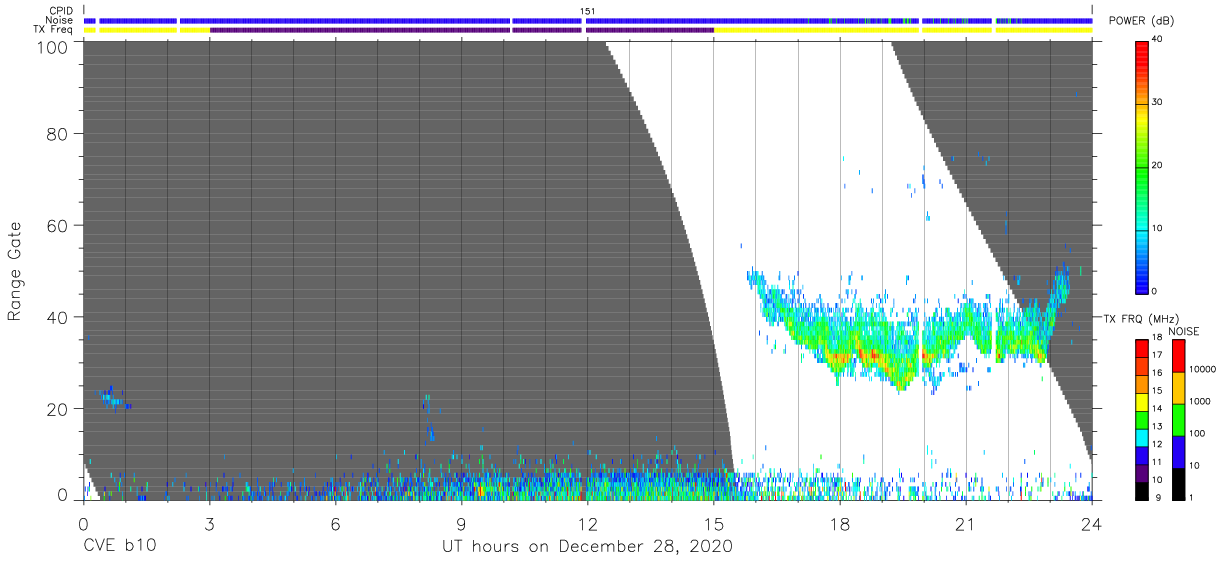This screenshot has height=567, width=1228.
Task: Select the blue 10–100 swatch in the noise legend
Action: [x=1177, y=451]
